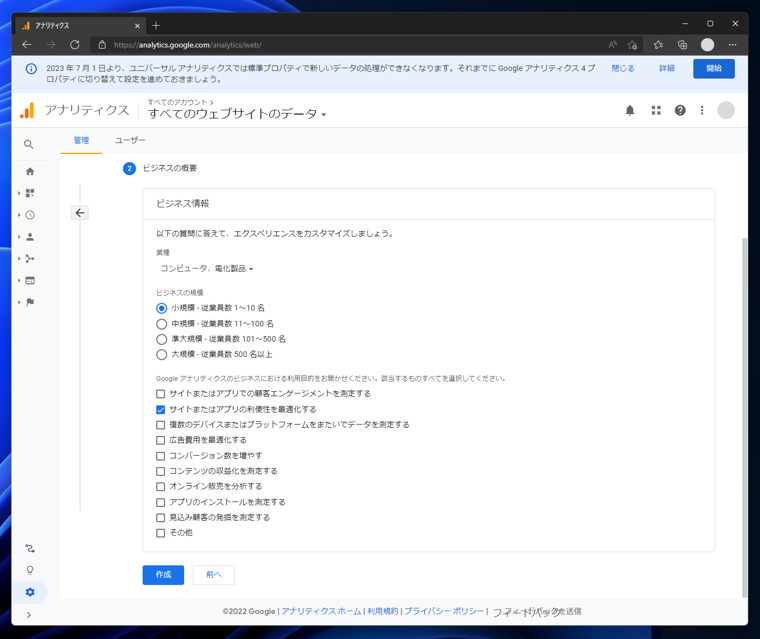This screenshot has width=760, height=639.
Task: Open the Customization dashboard icon in the sidebar
Action: 30,193
